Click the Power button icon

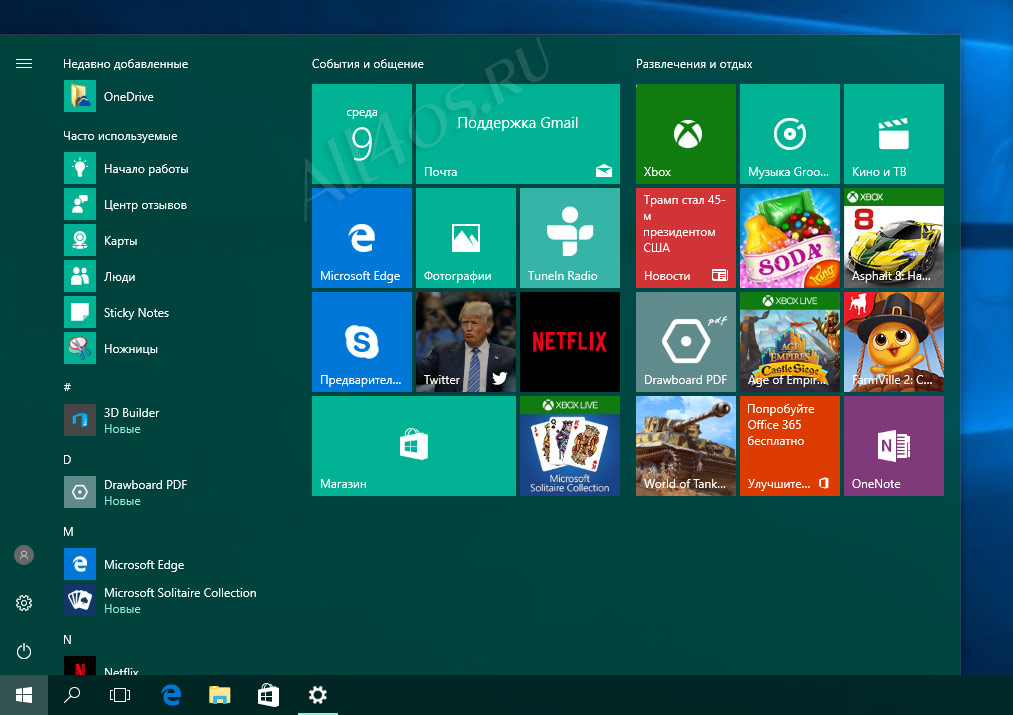point(24,651)
